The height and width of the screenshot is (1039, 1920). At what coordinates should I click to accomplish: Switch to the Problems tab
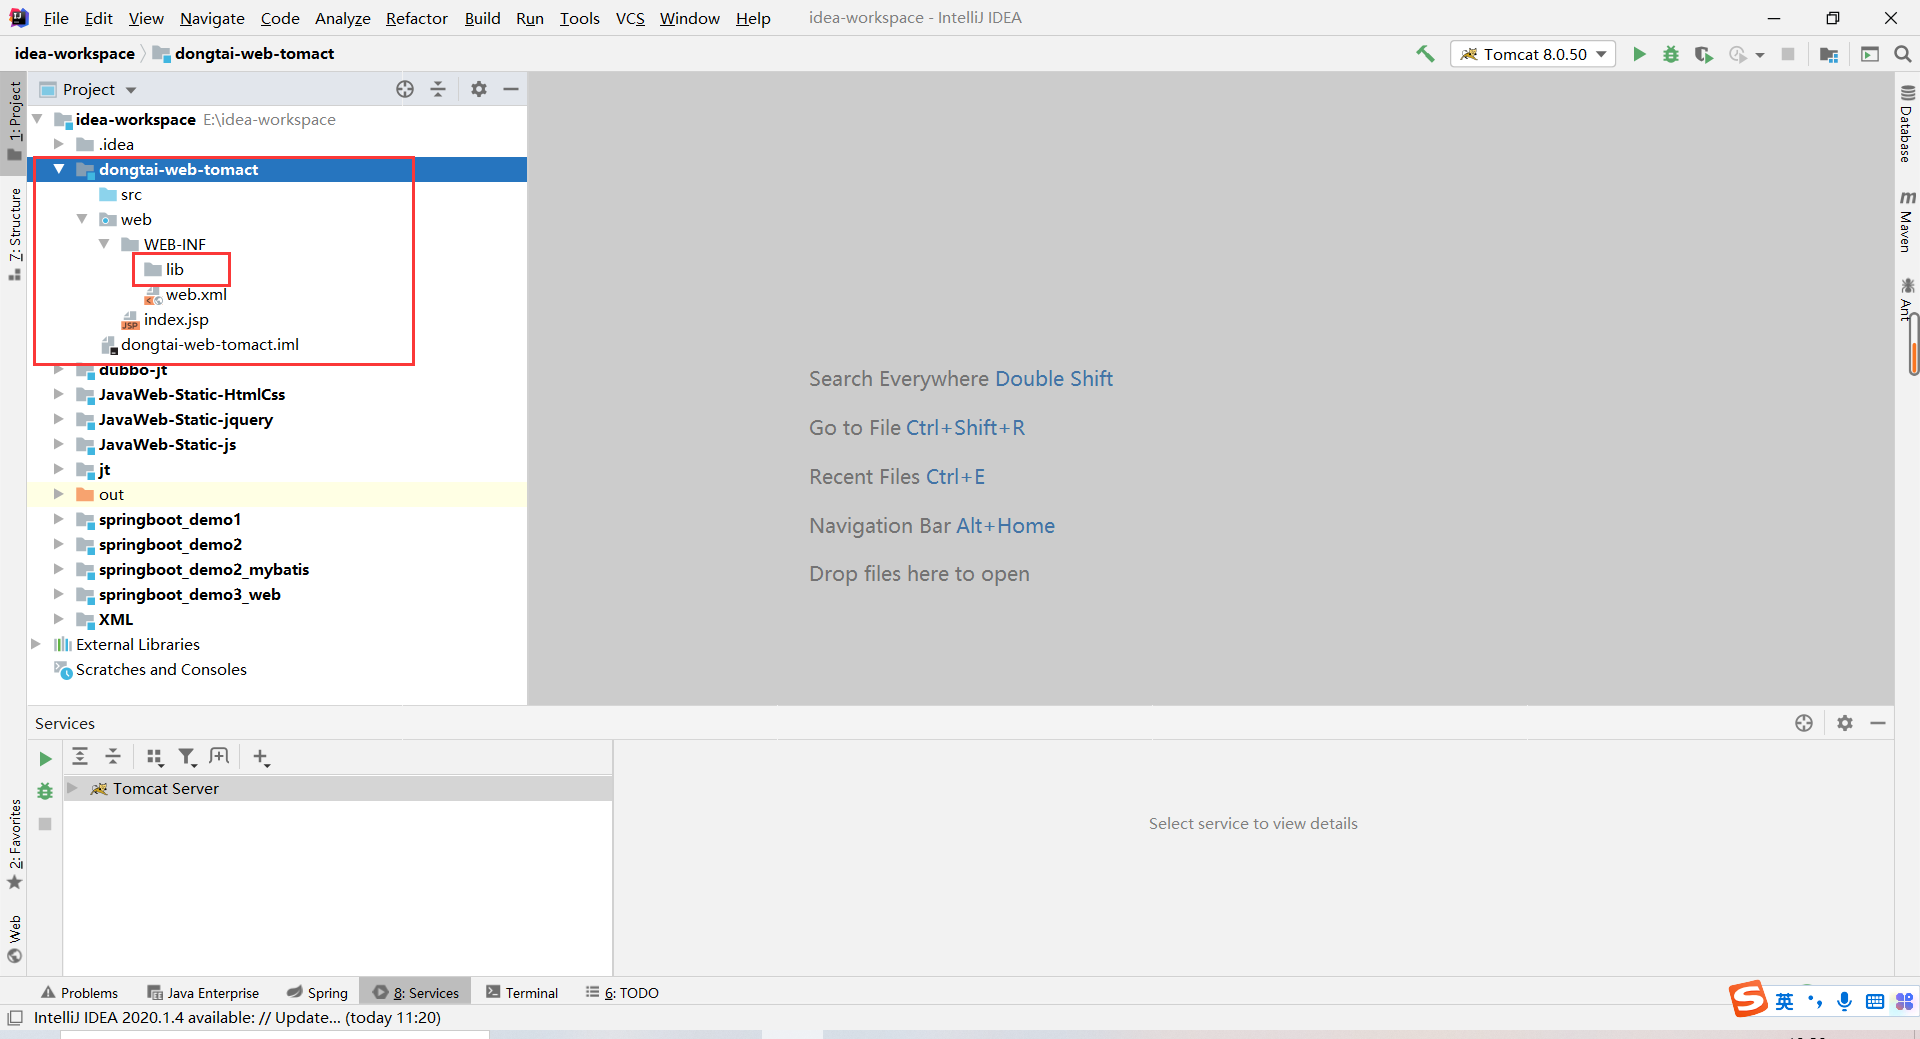[79, 992]
